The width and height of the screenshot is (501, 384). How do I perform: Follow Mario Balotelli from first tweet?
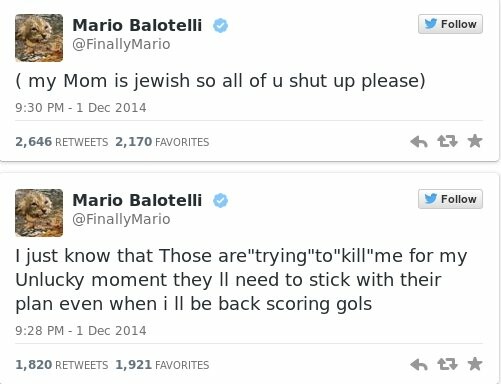[450, 24]
